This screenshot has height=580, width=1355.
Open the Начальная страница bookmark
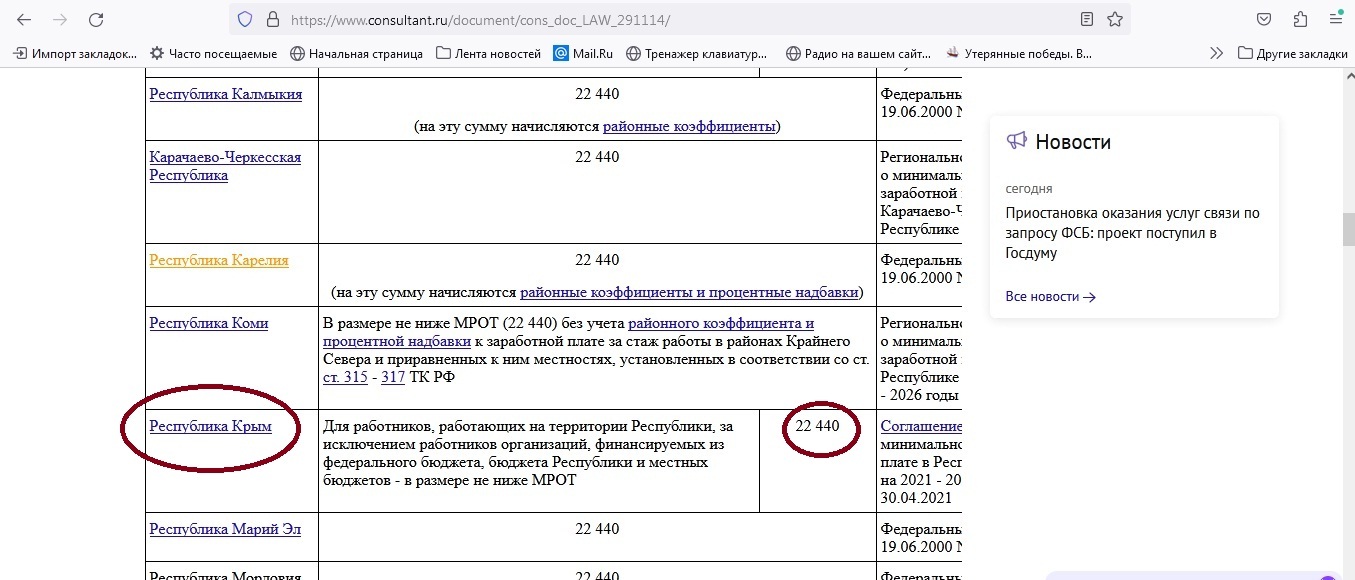tap(356, 54)
